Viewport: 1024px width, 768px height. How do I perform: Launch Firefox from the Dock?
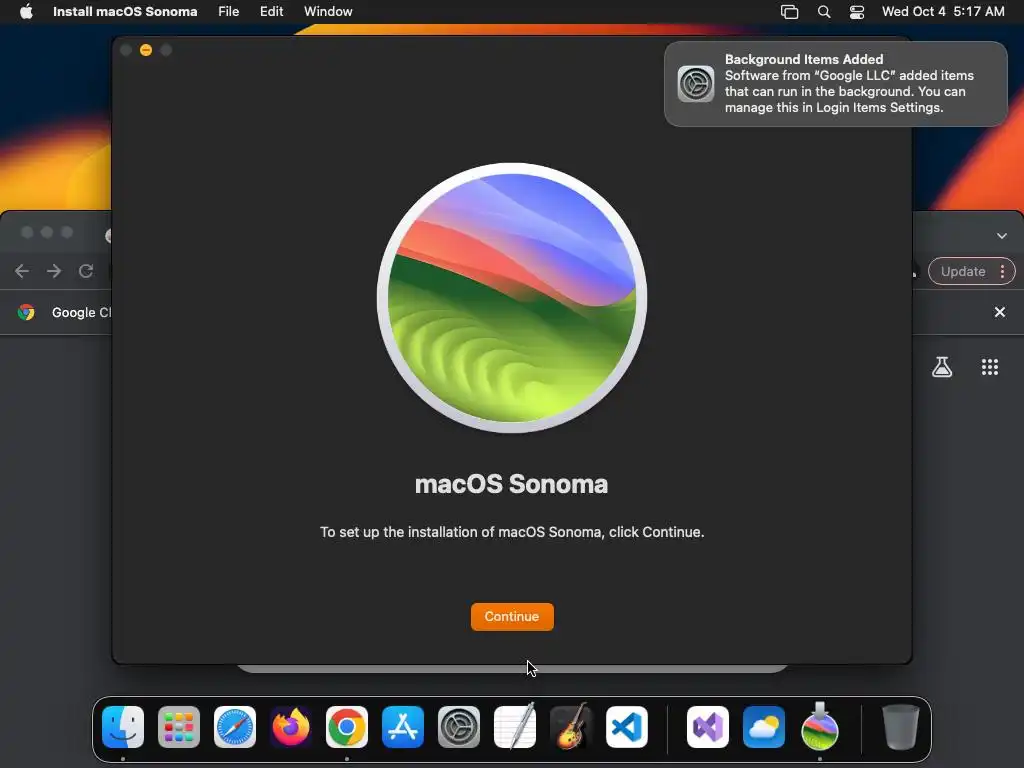click(291, 727)
